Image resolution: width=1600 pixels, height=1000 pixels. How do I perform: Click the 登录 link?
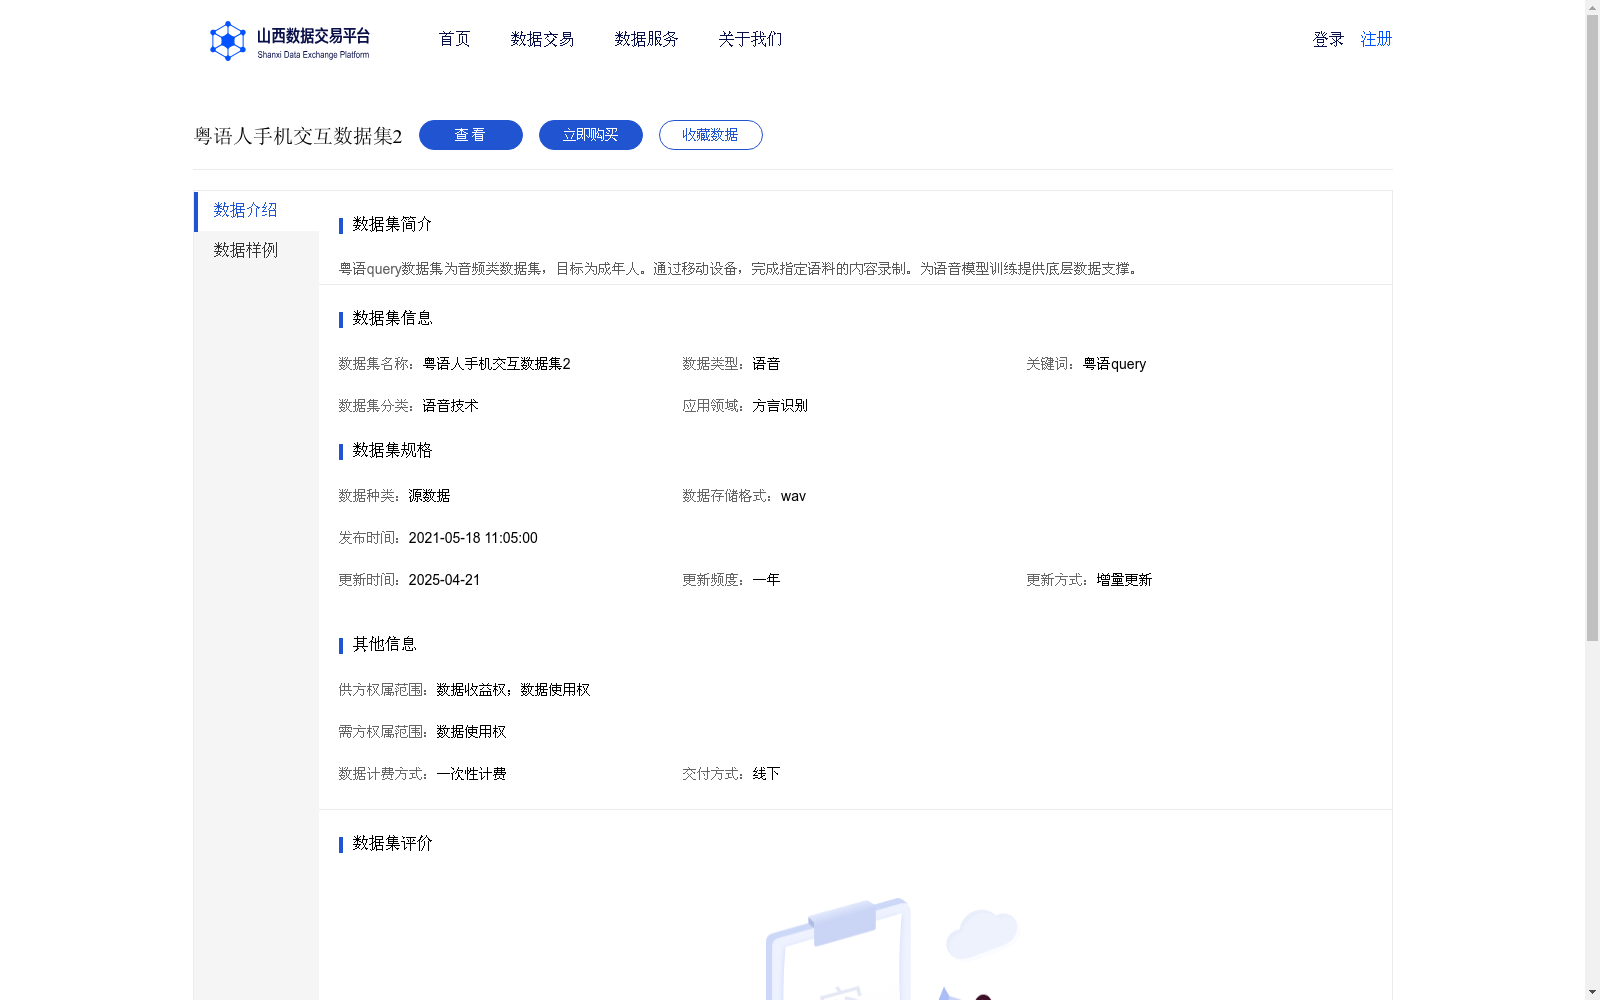[1328, 39]
